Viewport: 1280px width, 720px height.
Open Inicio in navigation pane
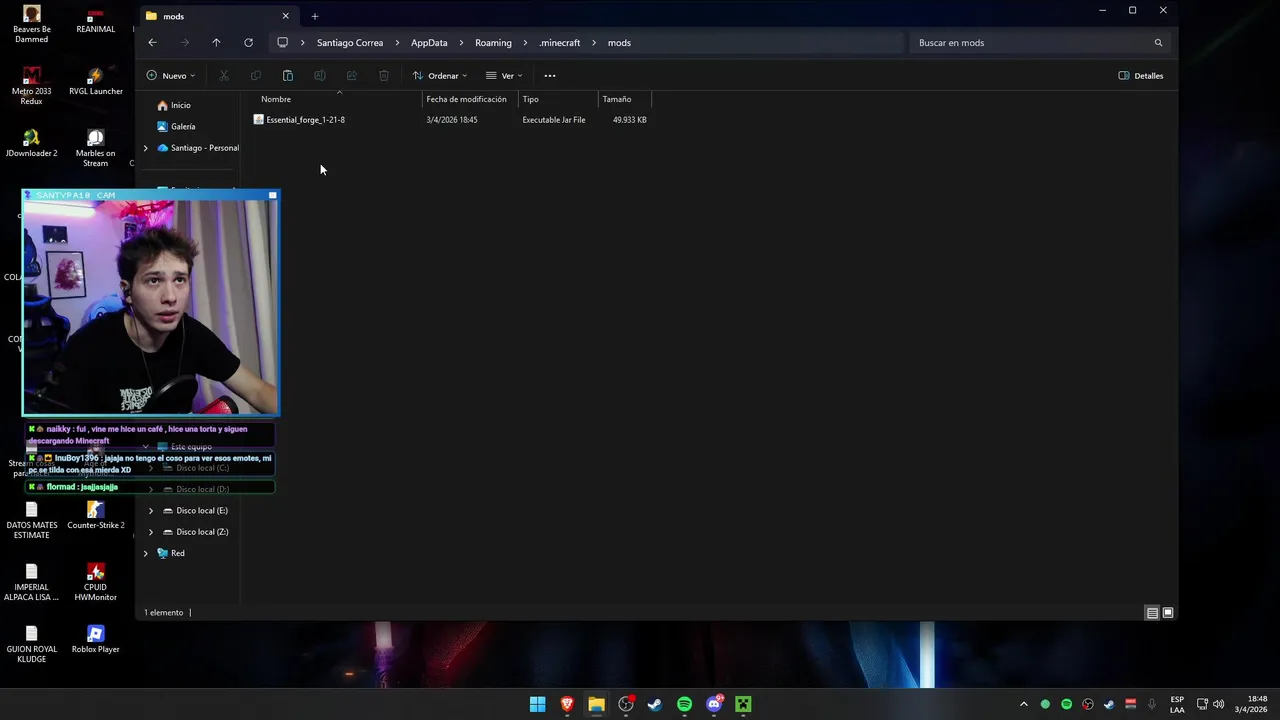pyautogui.click(x=180, y=105)
